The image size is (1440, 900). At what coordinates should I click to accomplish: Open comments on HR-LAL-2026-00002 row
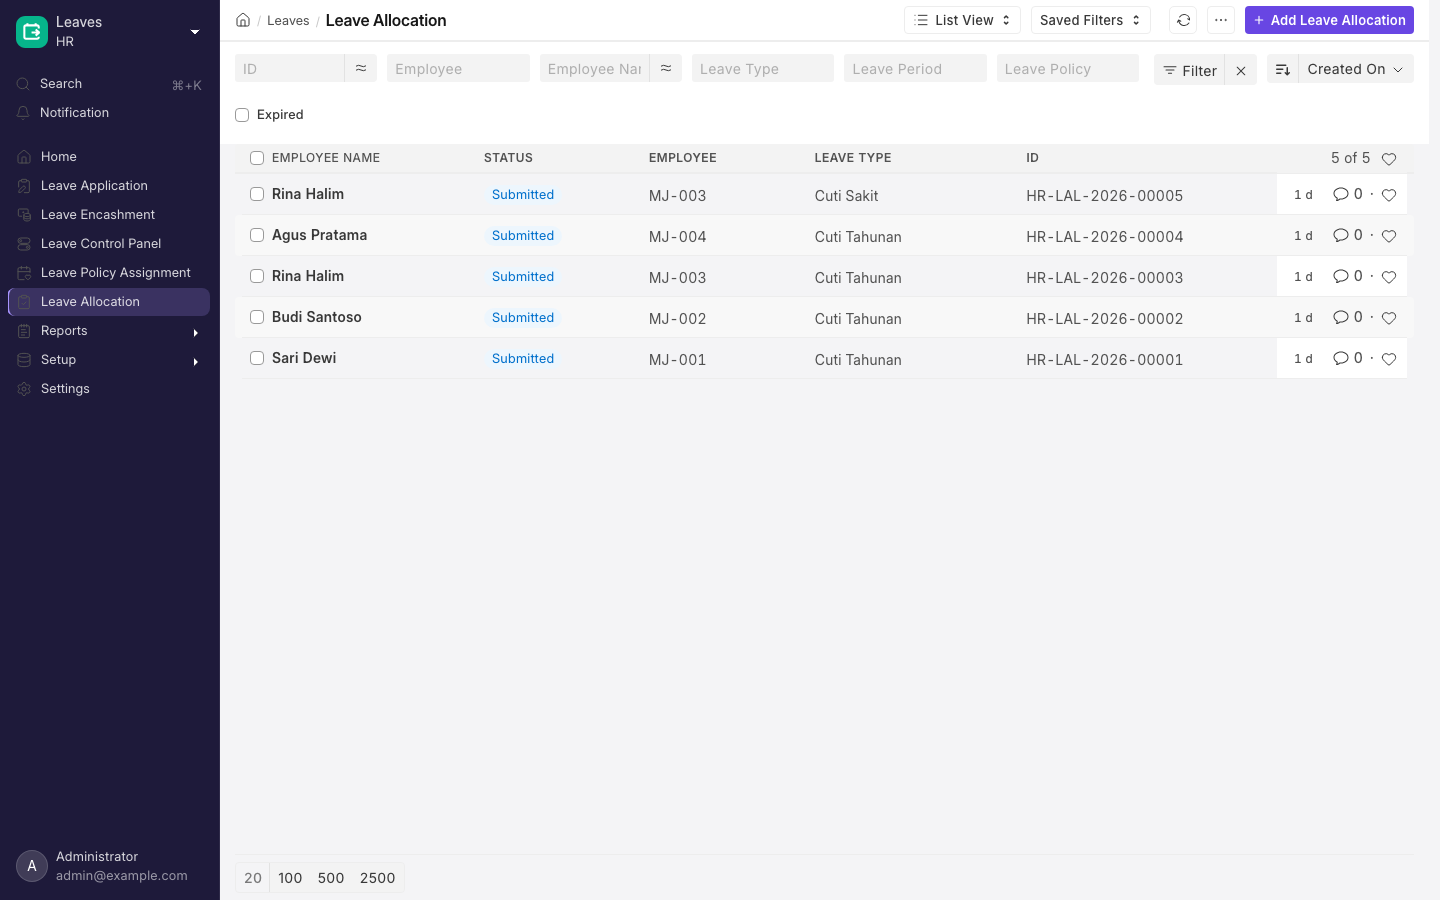click(x=1347, y=317)
